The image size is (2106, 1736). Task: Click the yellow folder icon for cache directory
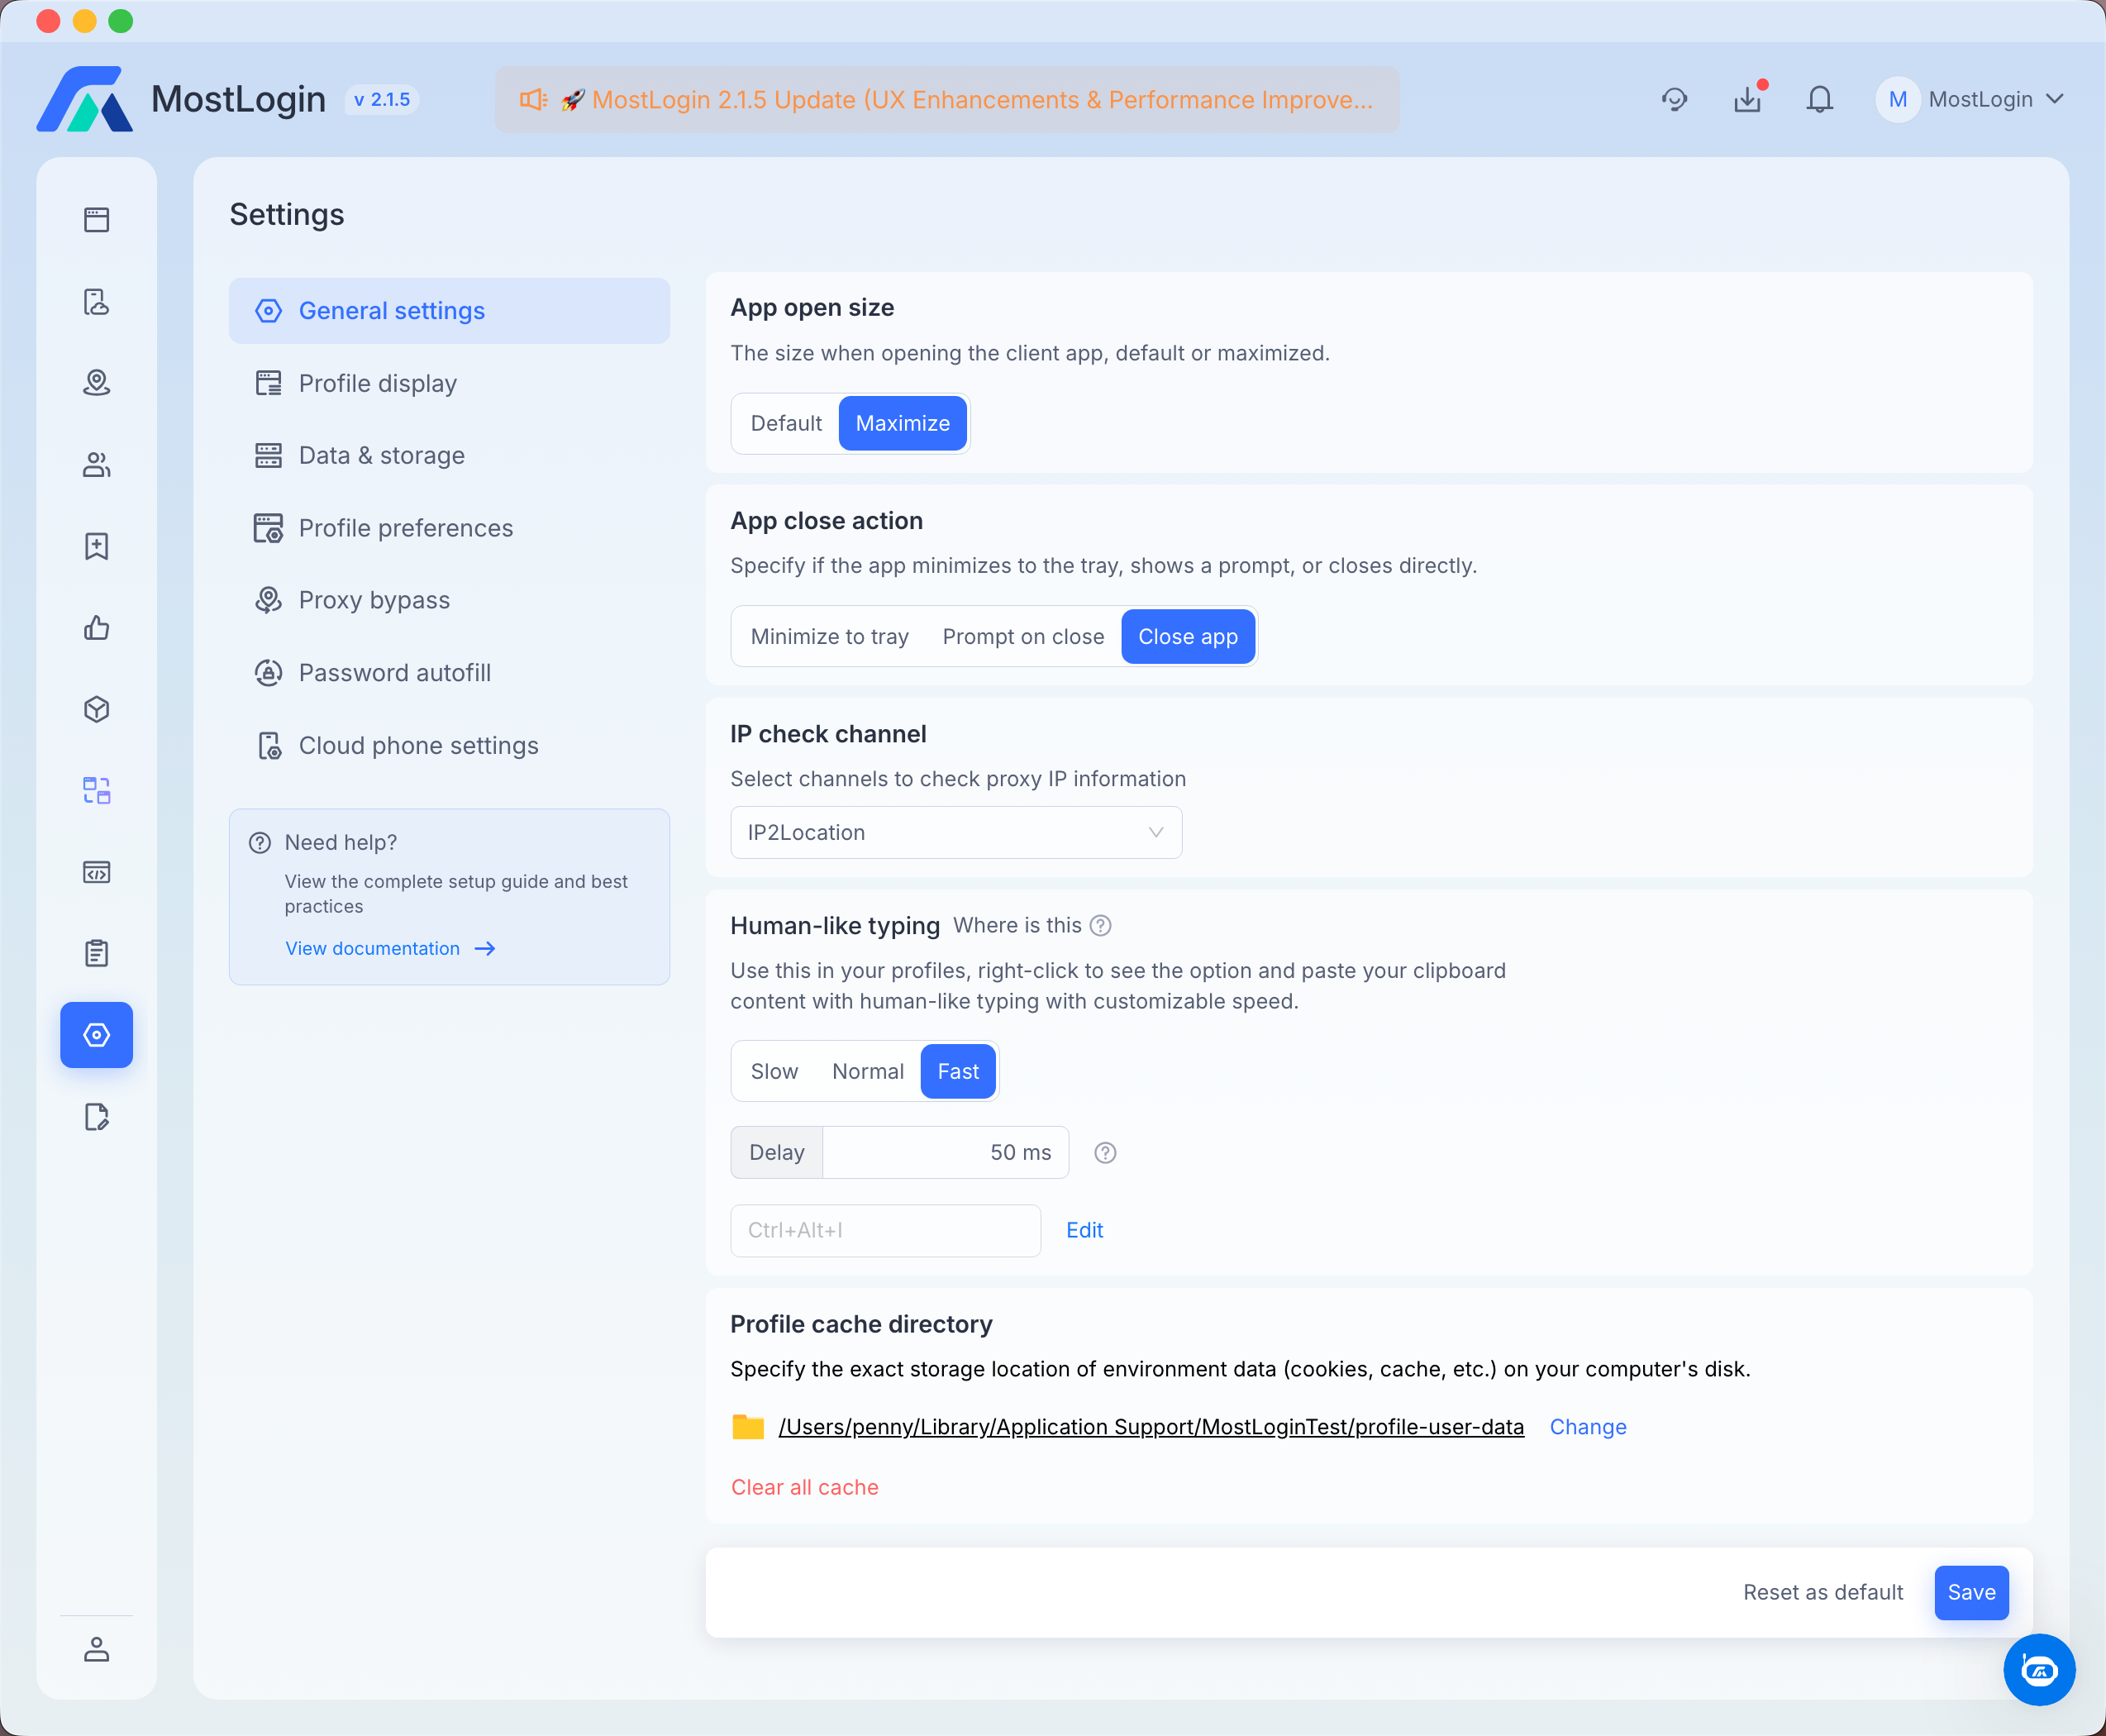(x=748, y=1427)
